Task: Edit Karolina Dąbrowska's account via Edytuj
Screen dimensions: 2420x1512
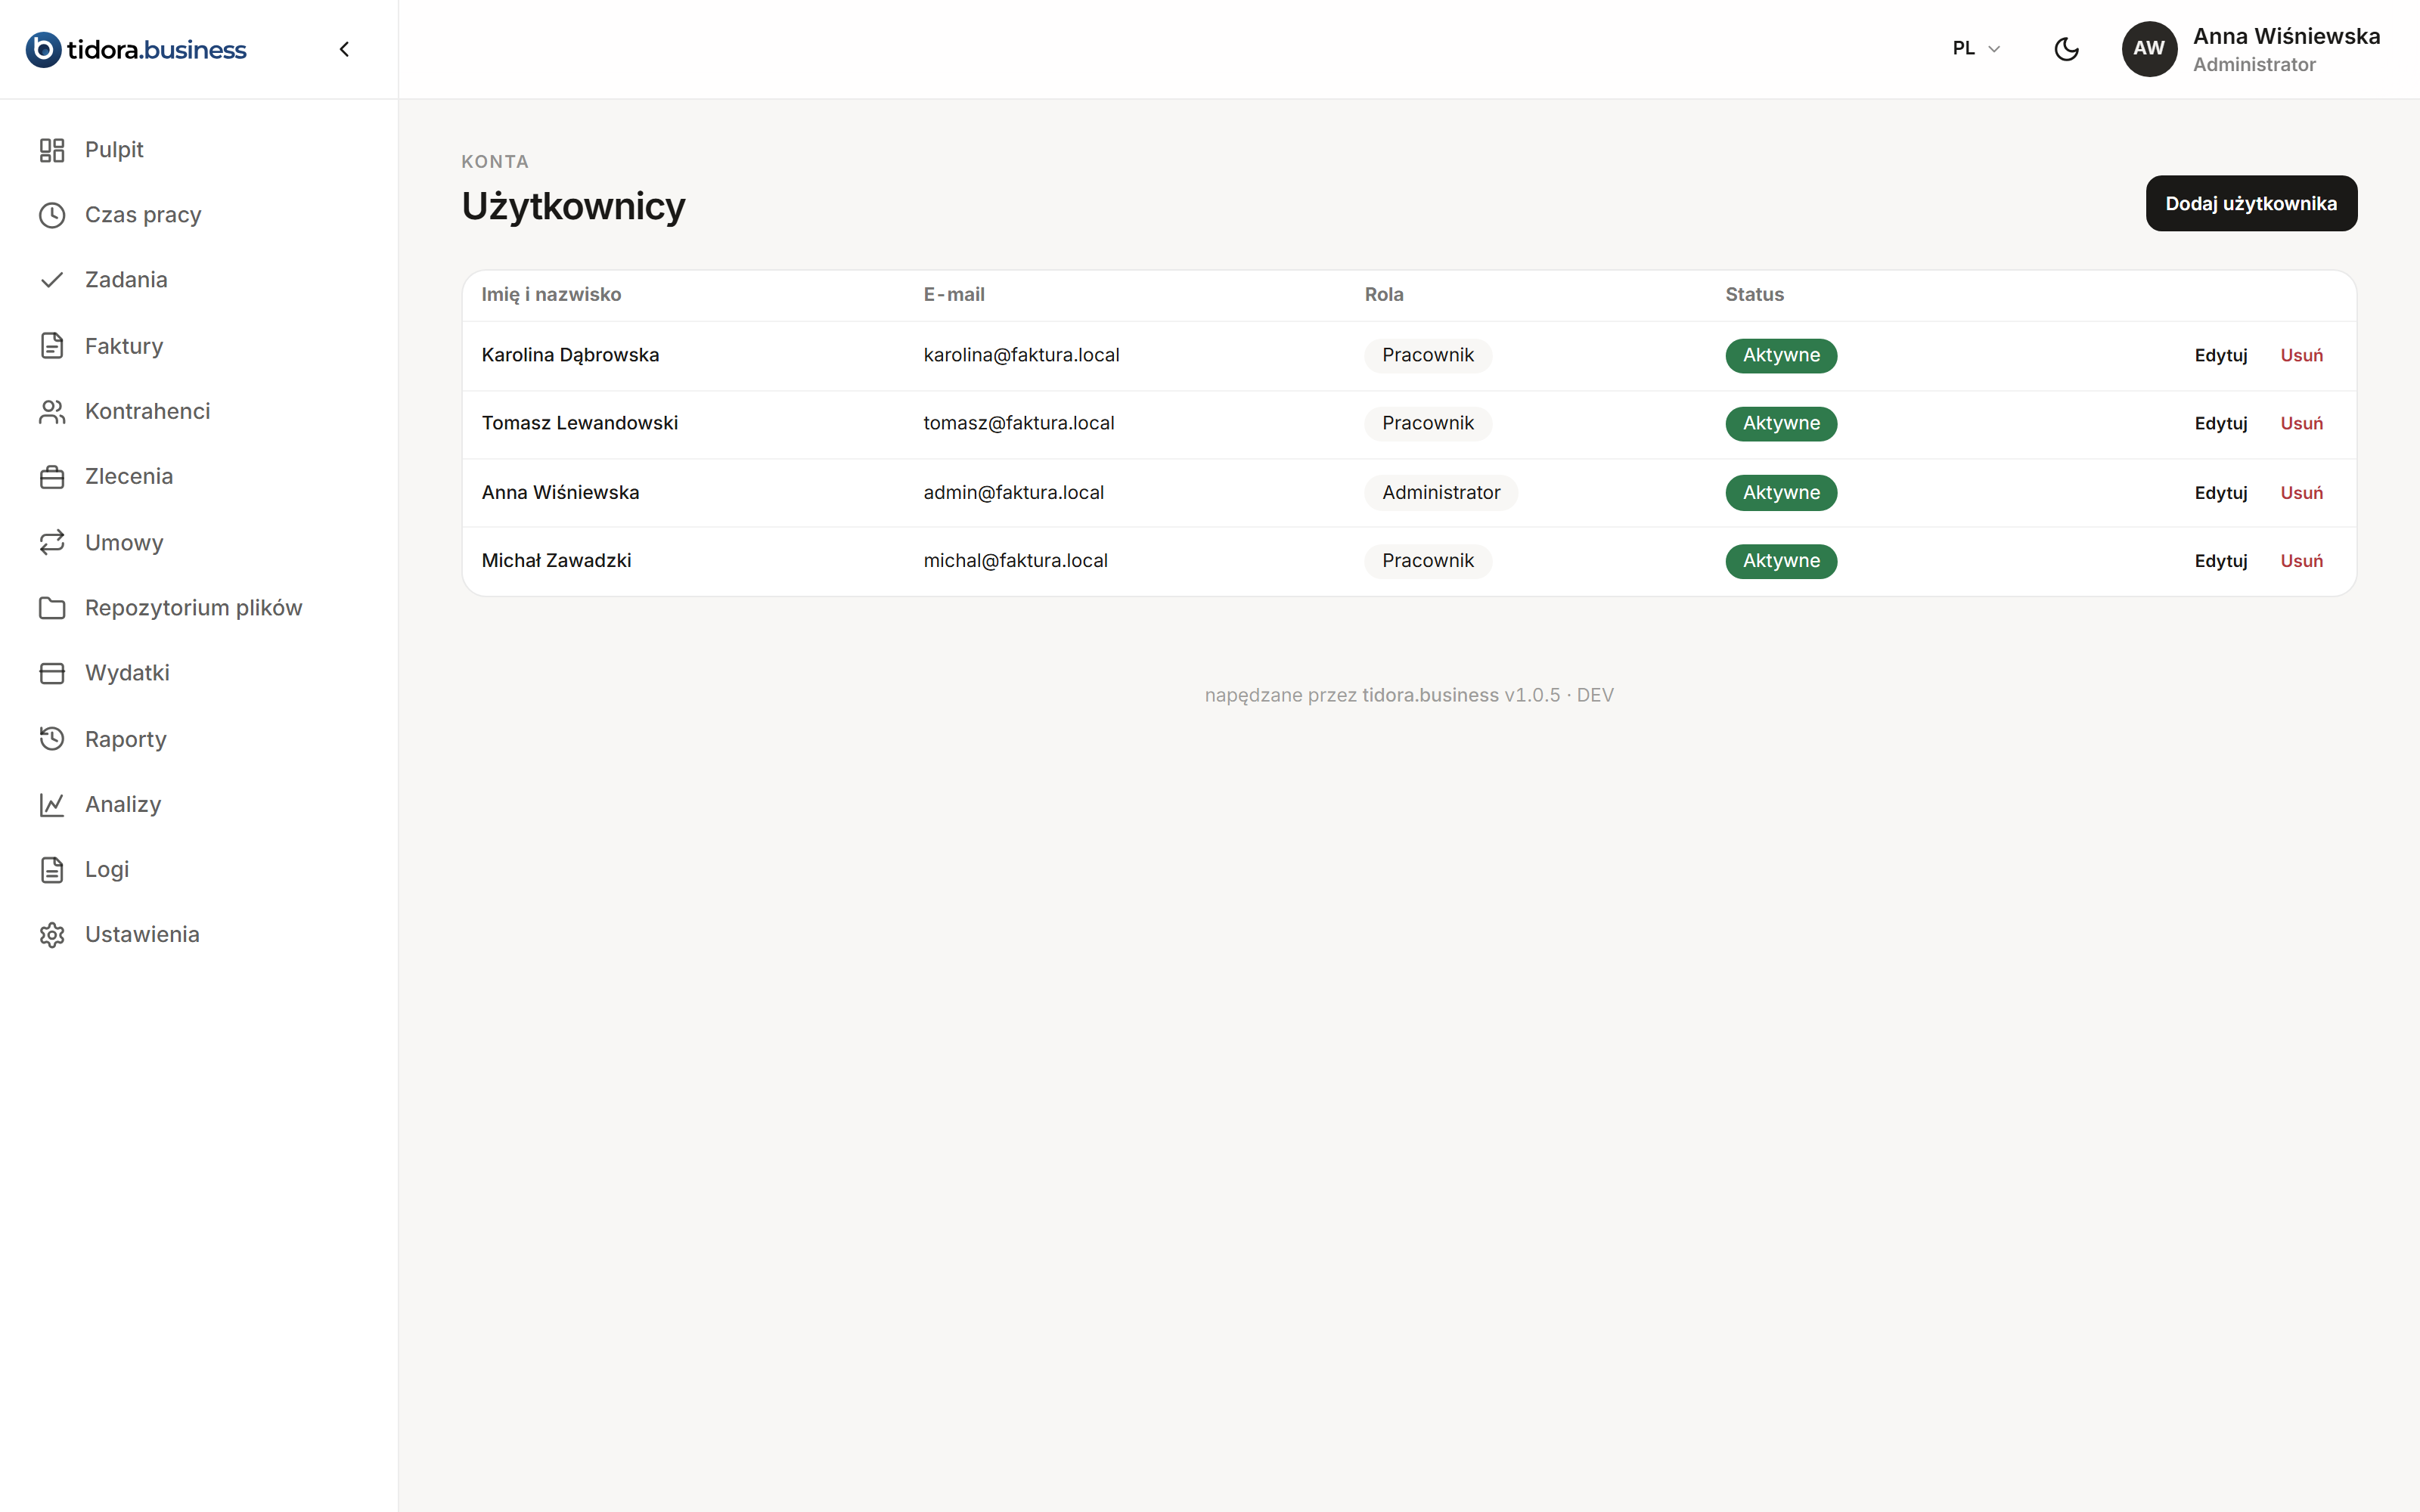Action: click(2220, 356)
